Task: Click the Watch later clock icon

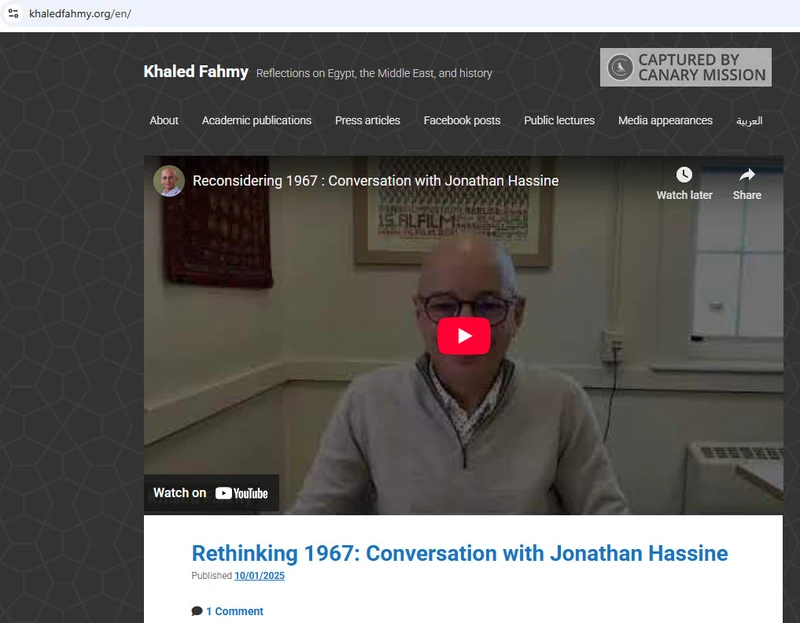Action: 684,175
